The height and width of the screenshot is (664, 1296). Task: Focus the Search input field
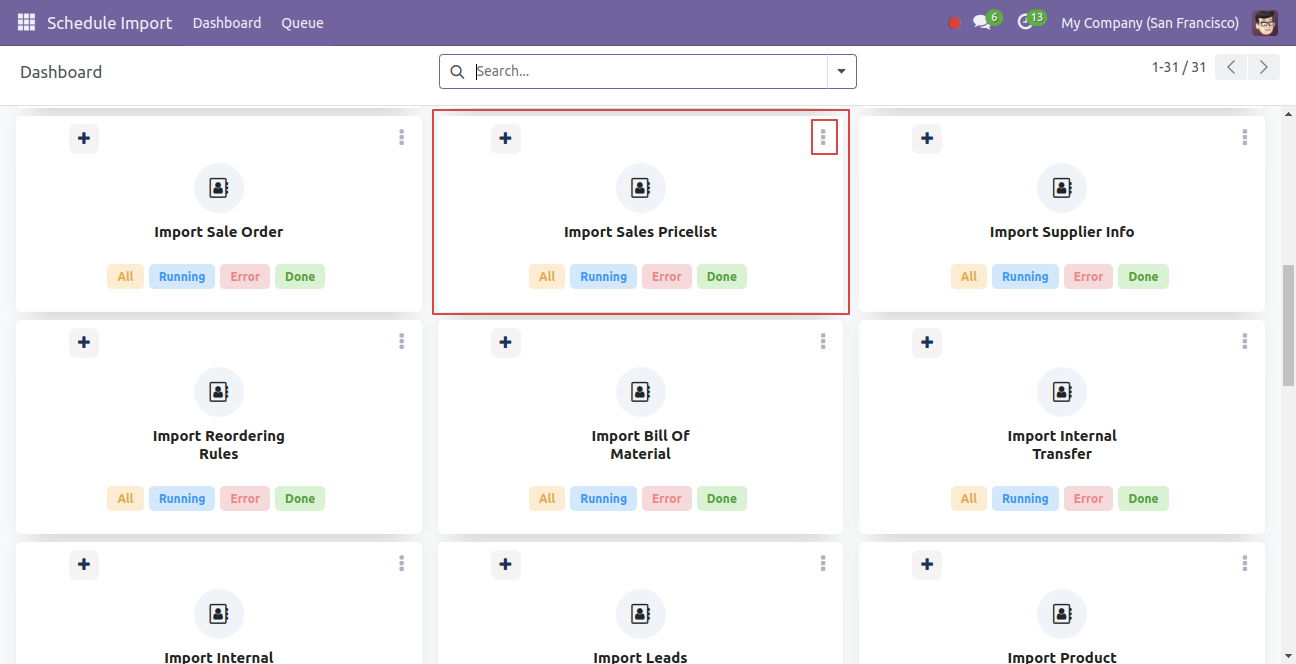tap(648, 71)
